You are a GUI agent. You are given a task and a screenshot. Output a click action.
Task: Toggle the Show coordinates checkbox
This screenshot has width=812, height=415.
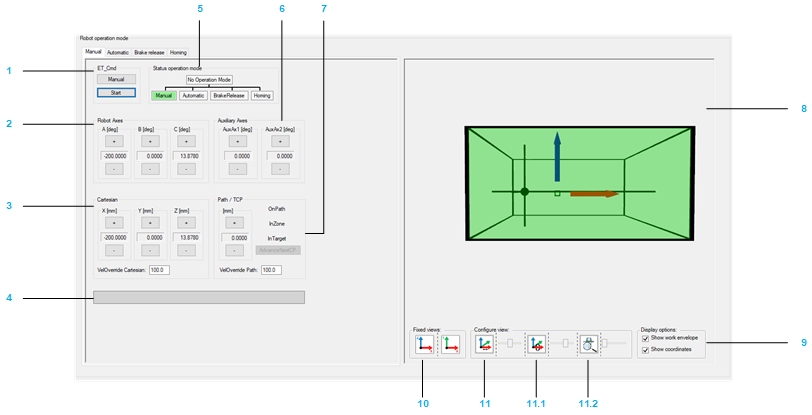(645, 350)
